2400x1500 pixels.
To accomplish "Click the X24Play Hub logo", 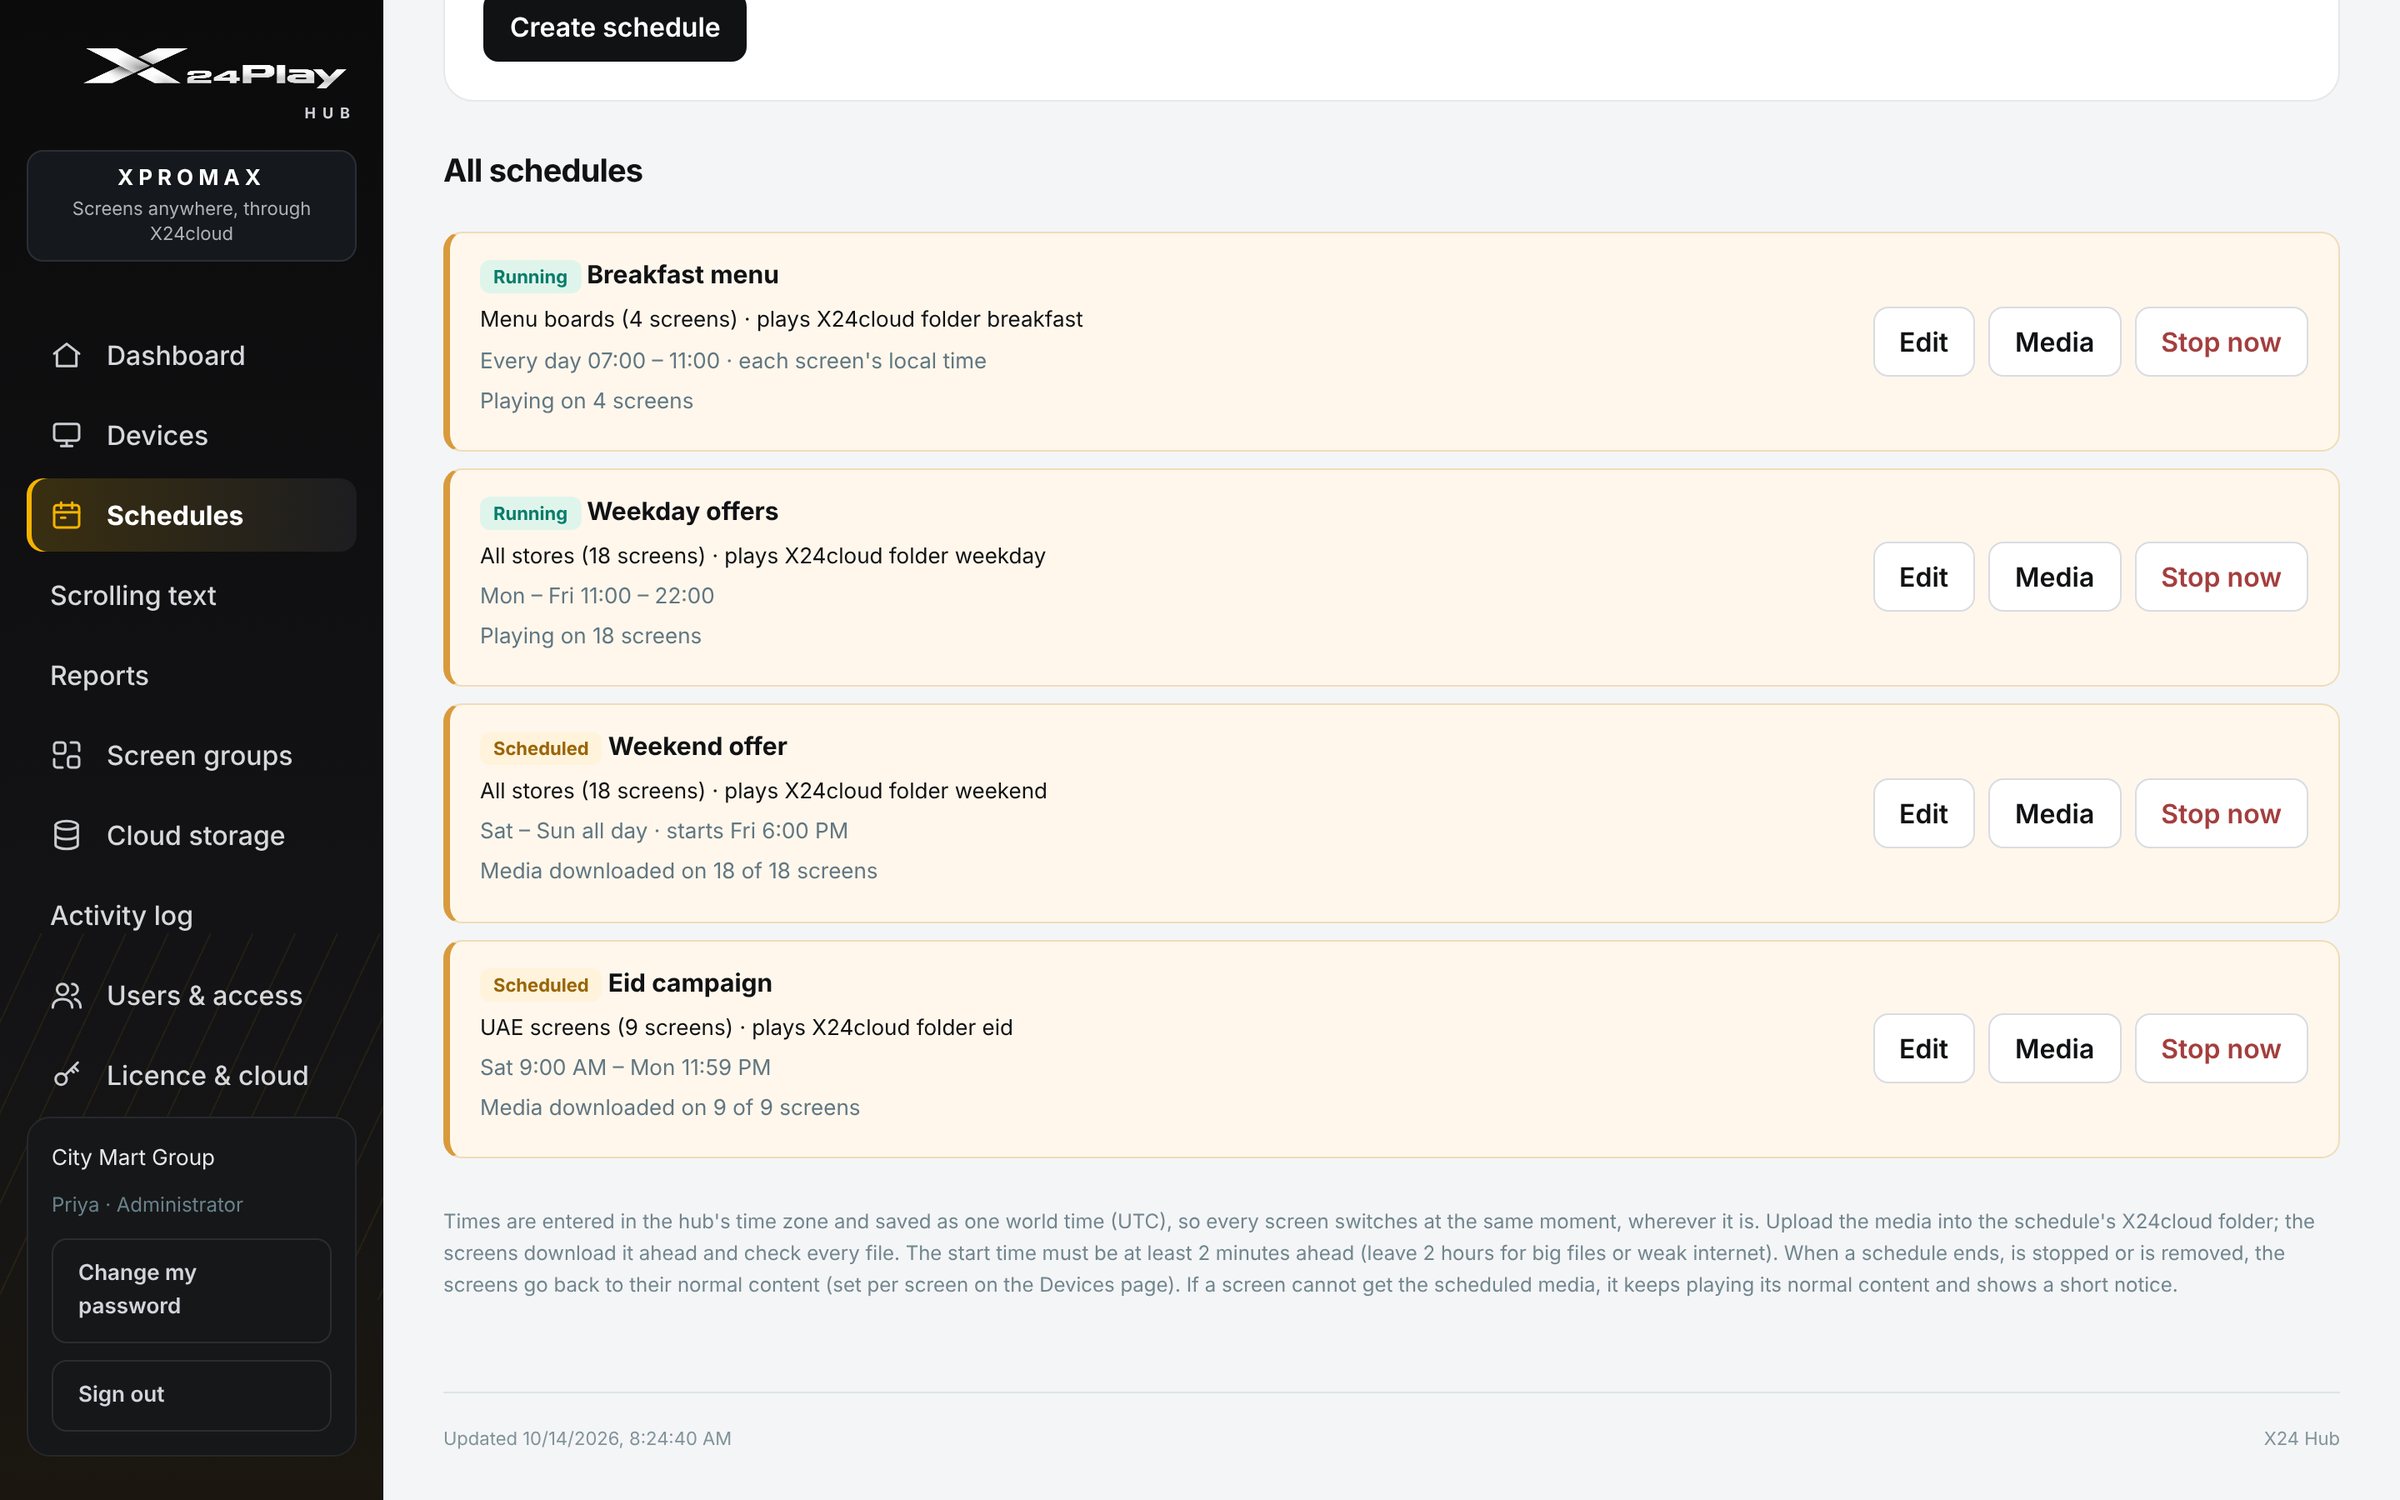I will point(216,82).
